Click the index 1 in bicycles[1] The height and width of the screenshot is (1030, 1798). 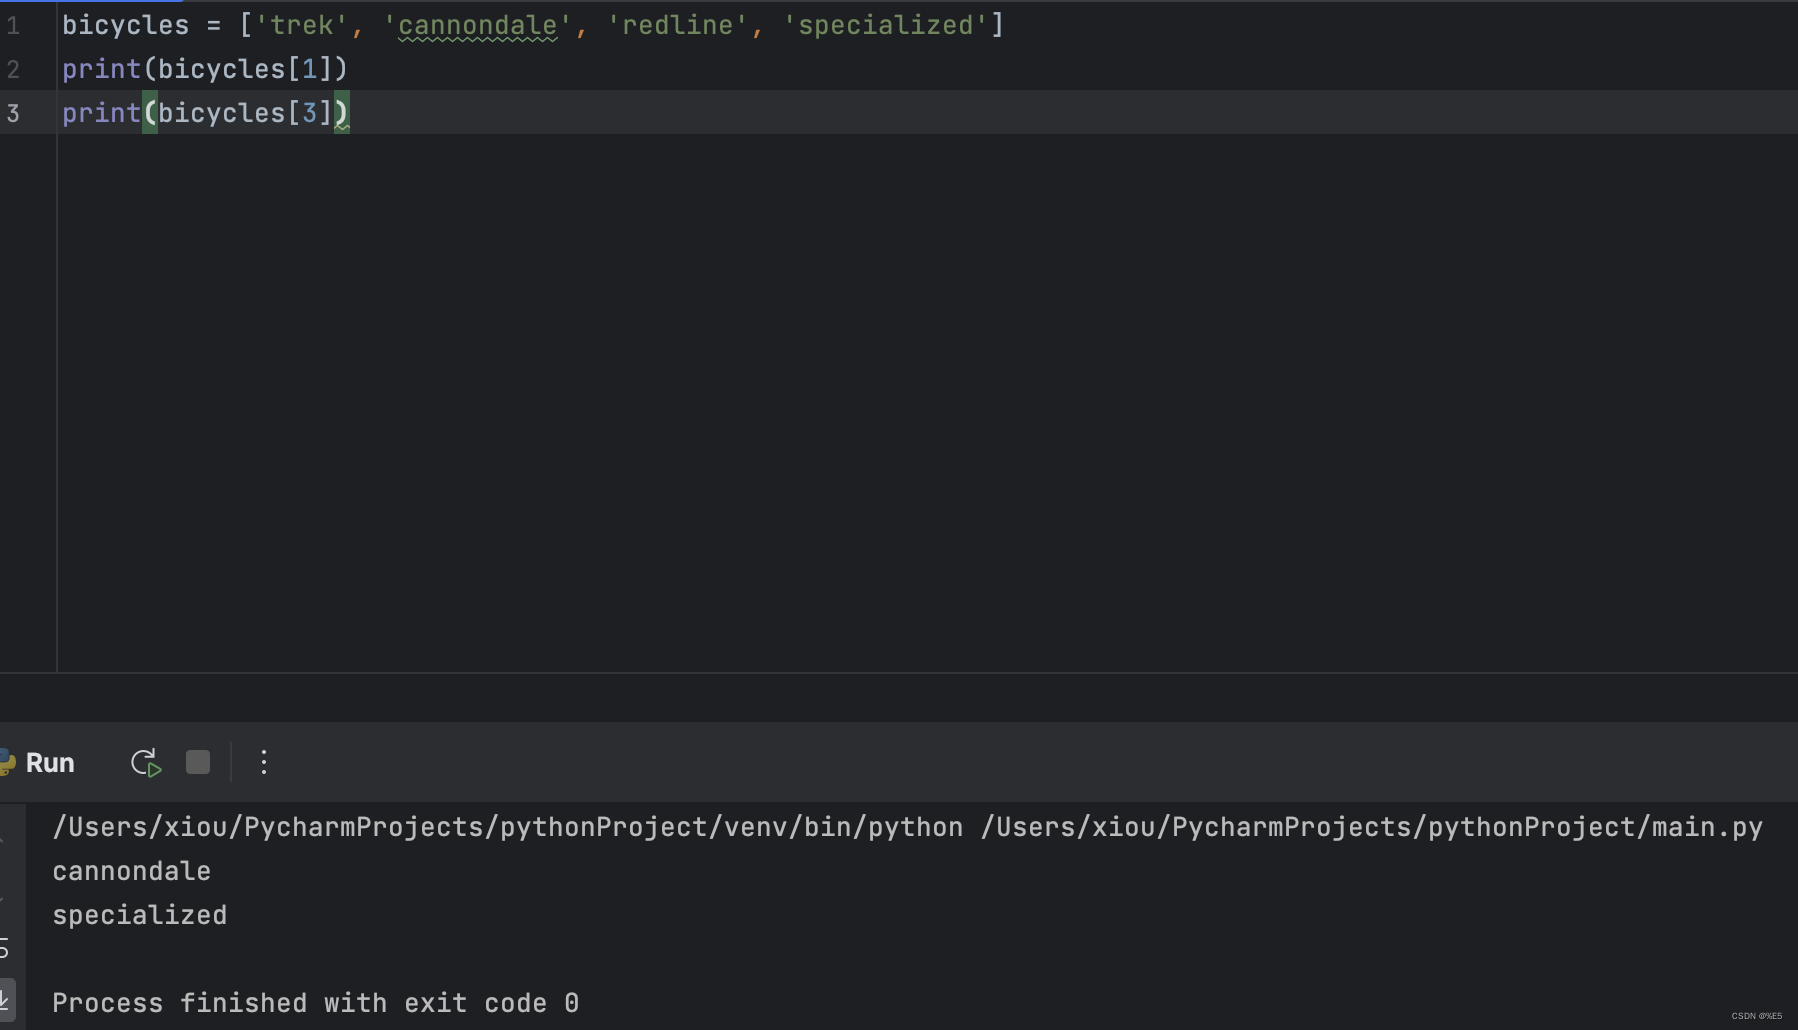[309, 69]
